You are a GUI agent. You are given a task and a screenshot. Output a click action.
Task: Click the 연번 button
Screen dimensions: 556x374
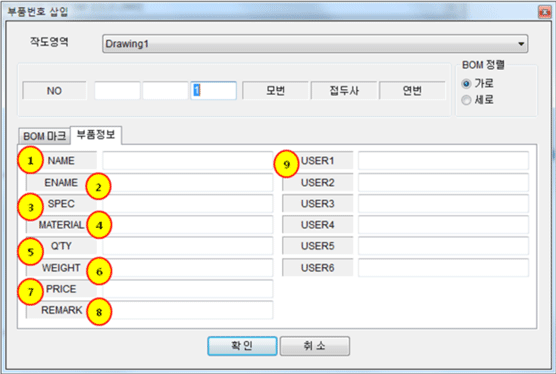(412, 91)
